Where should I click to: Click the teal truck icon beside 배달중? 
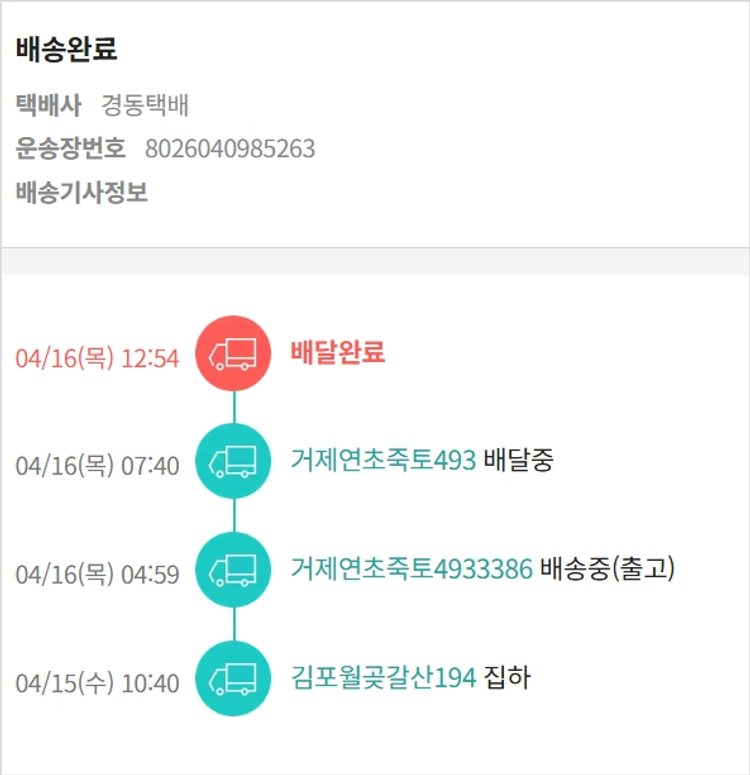[233, 461]
